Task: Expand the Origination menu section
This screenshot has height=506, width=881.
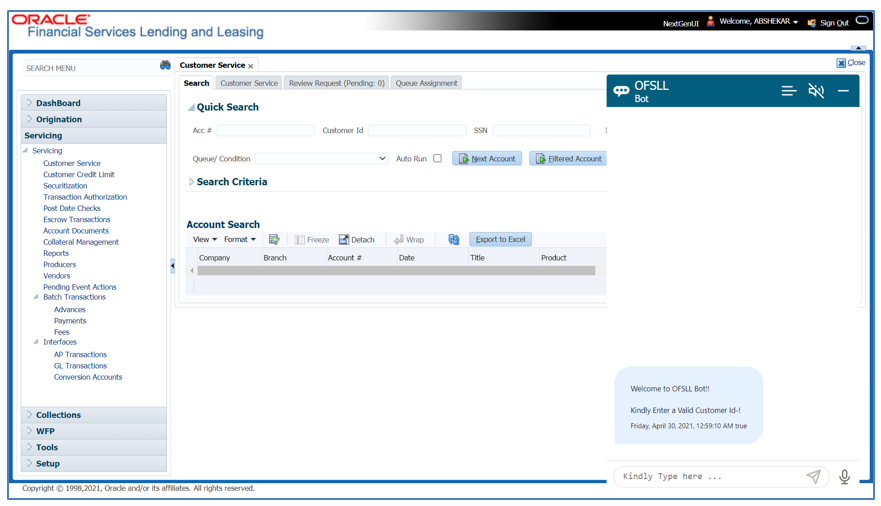Action: point(29,119)
